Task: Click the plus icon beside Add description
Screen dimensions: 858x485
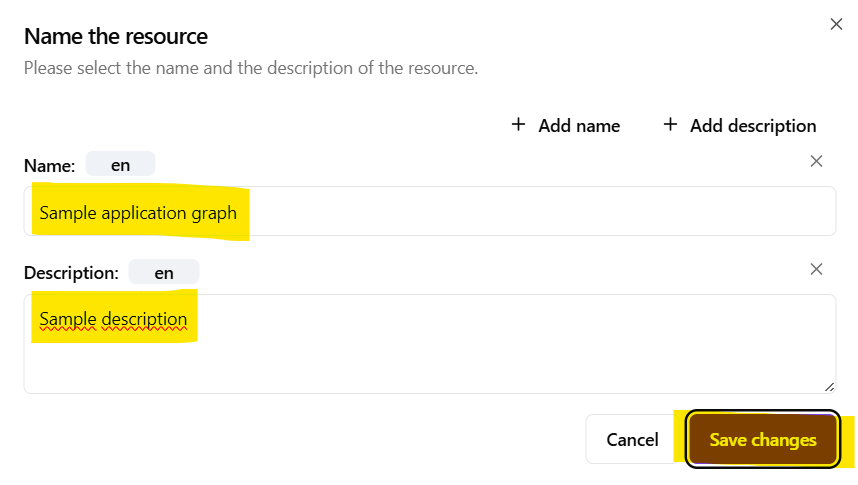Action: pyautogui.click(x=670, y=125)
